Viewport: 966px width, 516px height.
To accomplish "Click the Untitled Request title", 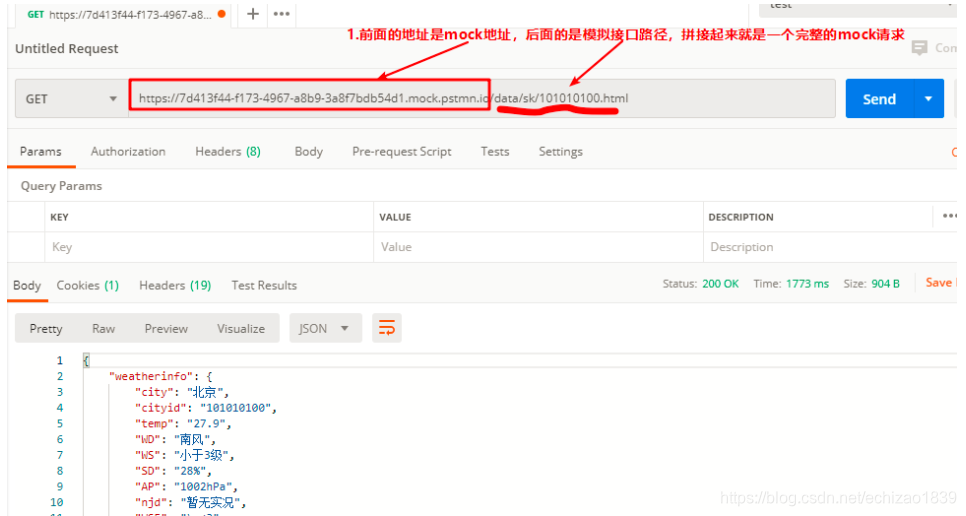I will (67, 49).
